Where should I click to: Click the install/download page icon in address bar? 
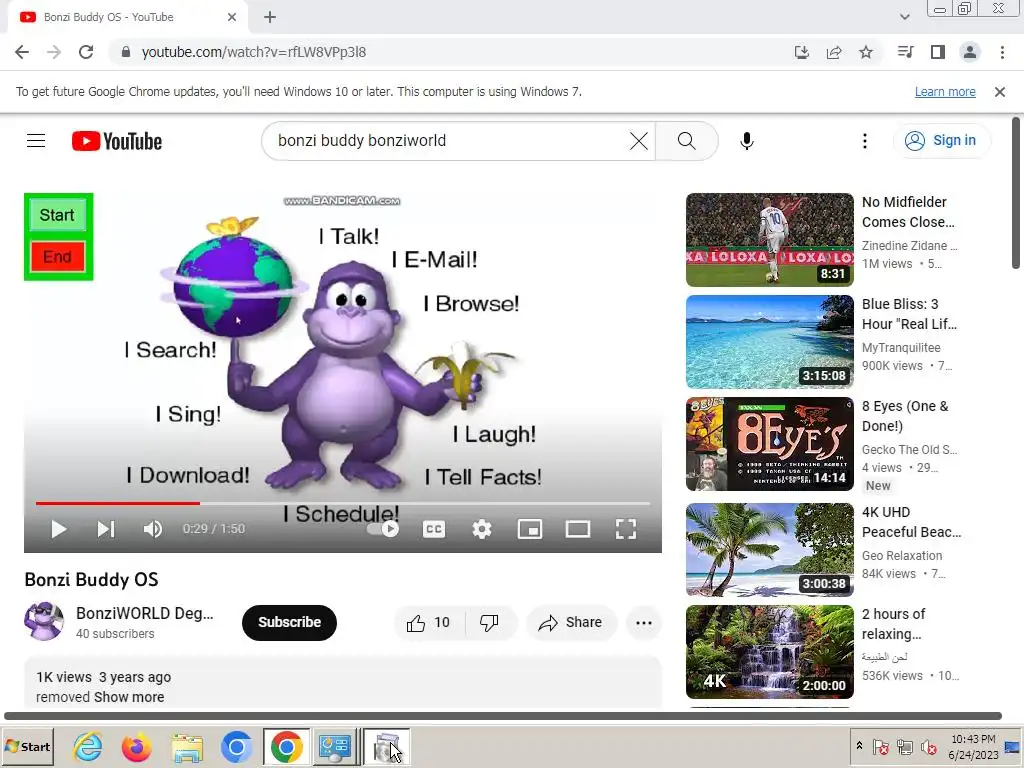[802, 52]
